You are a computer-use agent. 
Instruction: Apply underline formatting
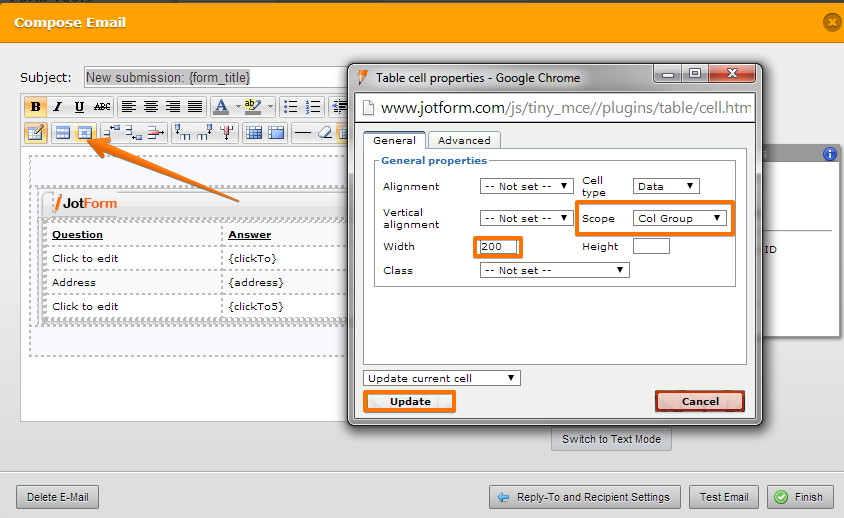79,107
